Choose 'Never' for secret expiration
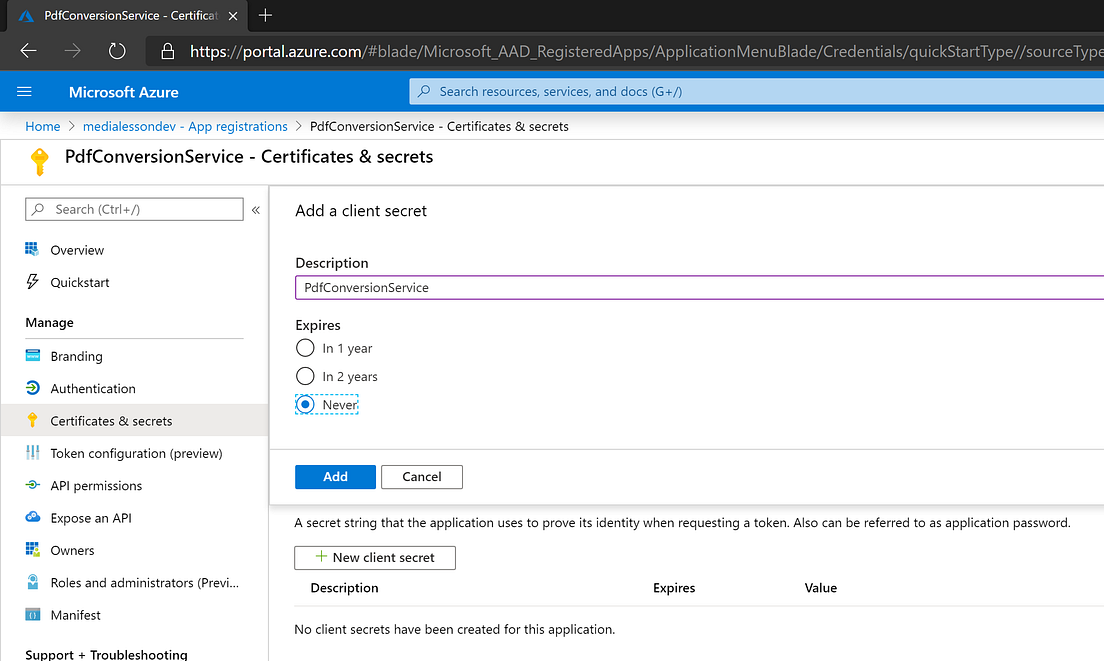The image size is (1104, 661). (x=306, y=404)
